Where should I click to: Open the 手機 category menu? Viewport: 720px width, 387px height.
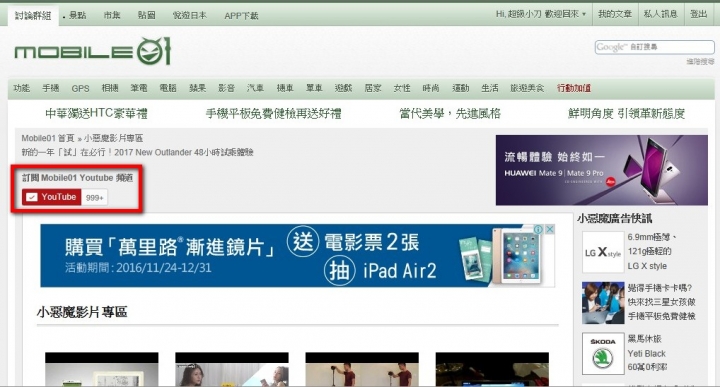click(51, 88)
